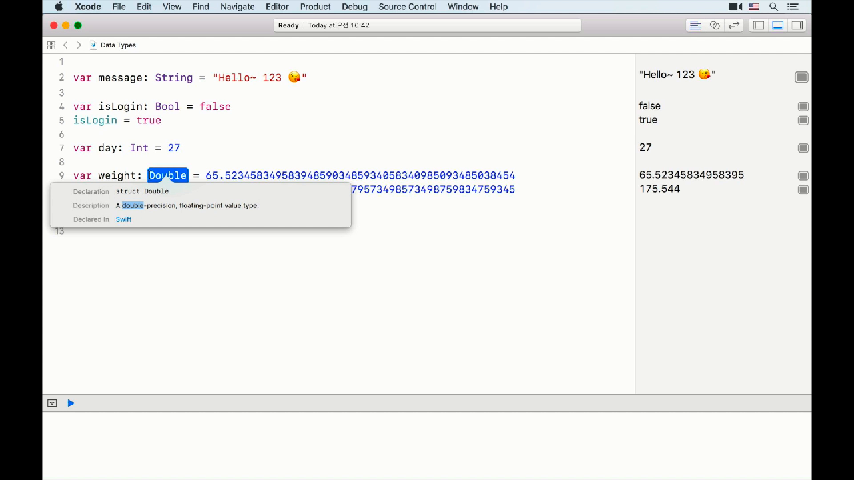Open the Navigate menu
The width and height of the screenshot is (854, 480).
click(x=237, y=7)
